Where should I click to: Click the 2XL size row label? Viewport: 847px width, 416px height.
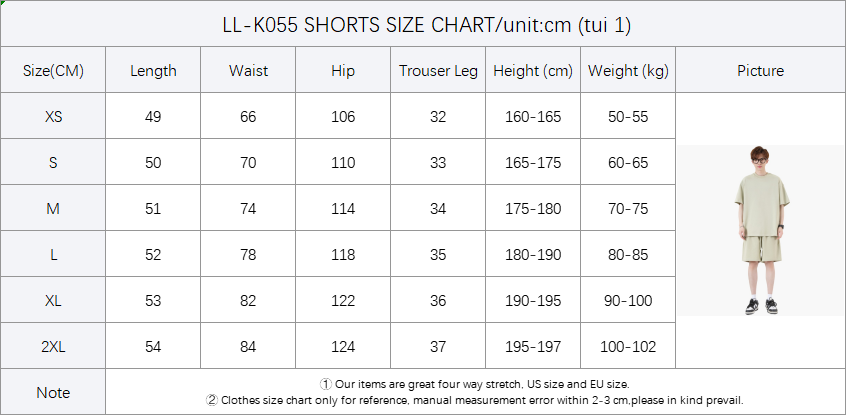53,347
